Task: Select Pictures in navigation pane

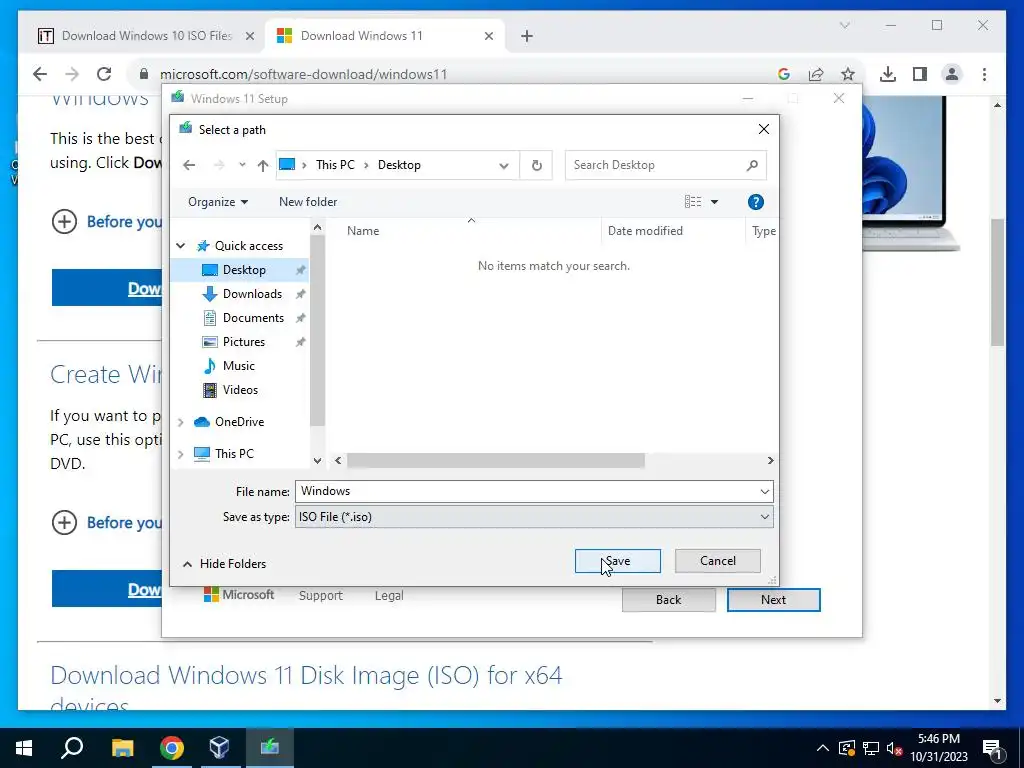Action: pos(244,342)
